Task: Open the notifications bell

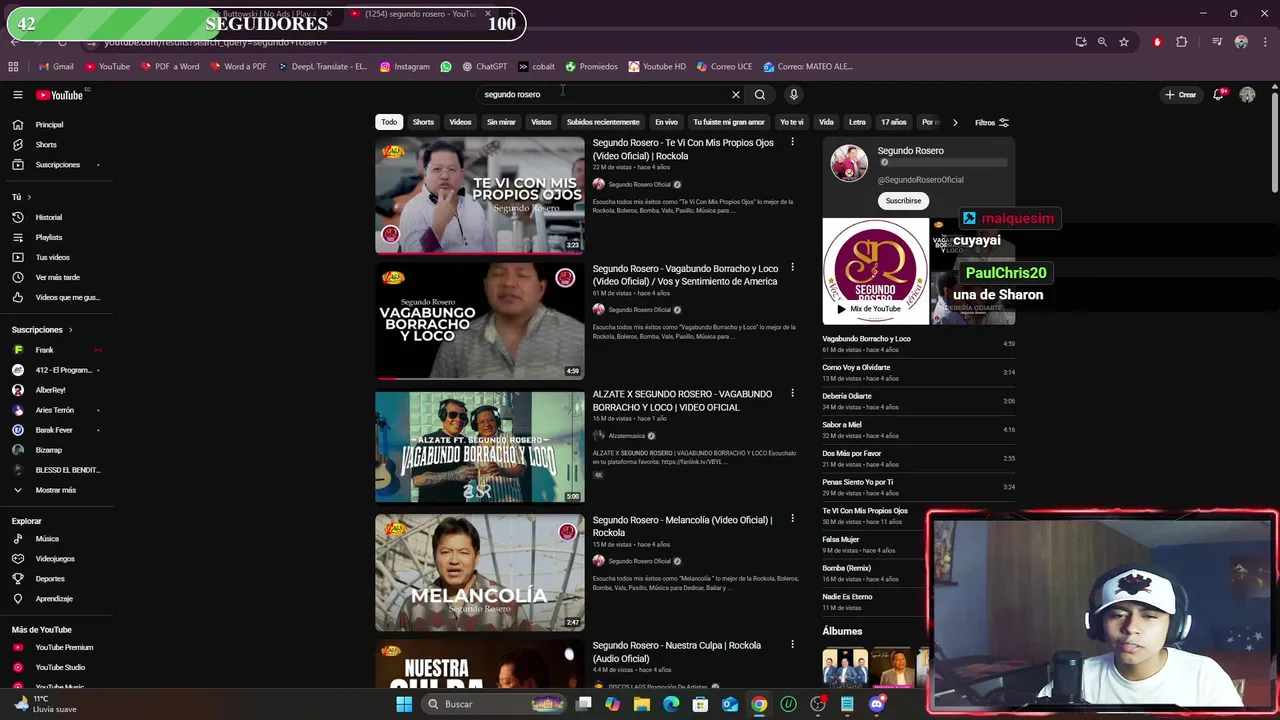Action: (1219, 95)
